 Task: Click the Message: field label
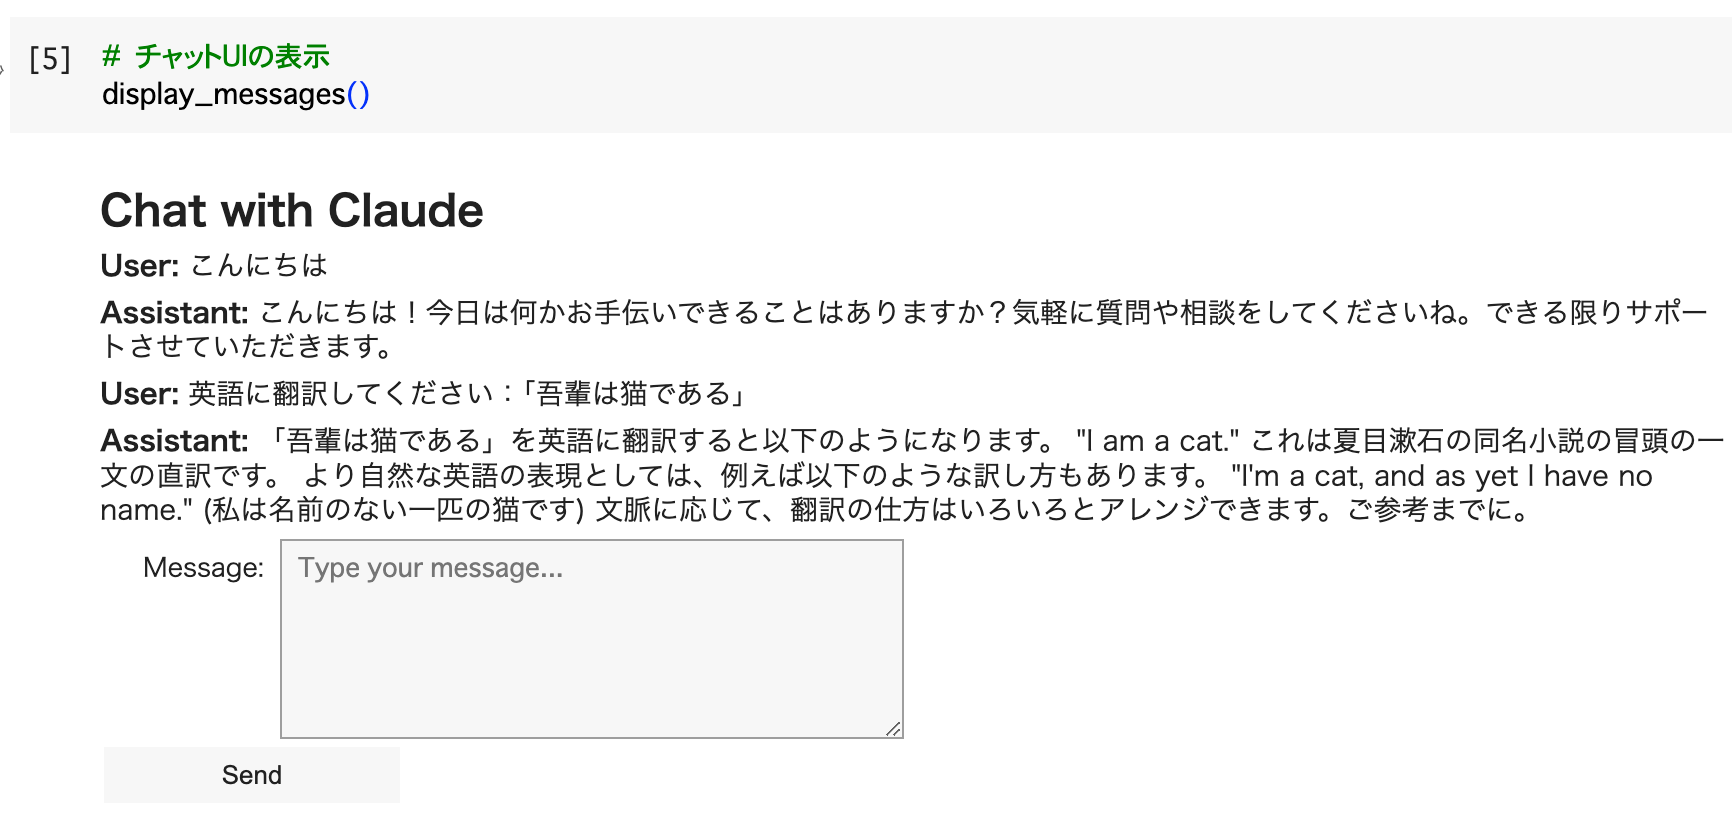[x=203, y=568]
